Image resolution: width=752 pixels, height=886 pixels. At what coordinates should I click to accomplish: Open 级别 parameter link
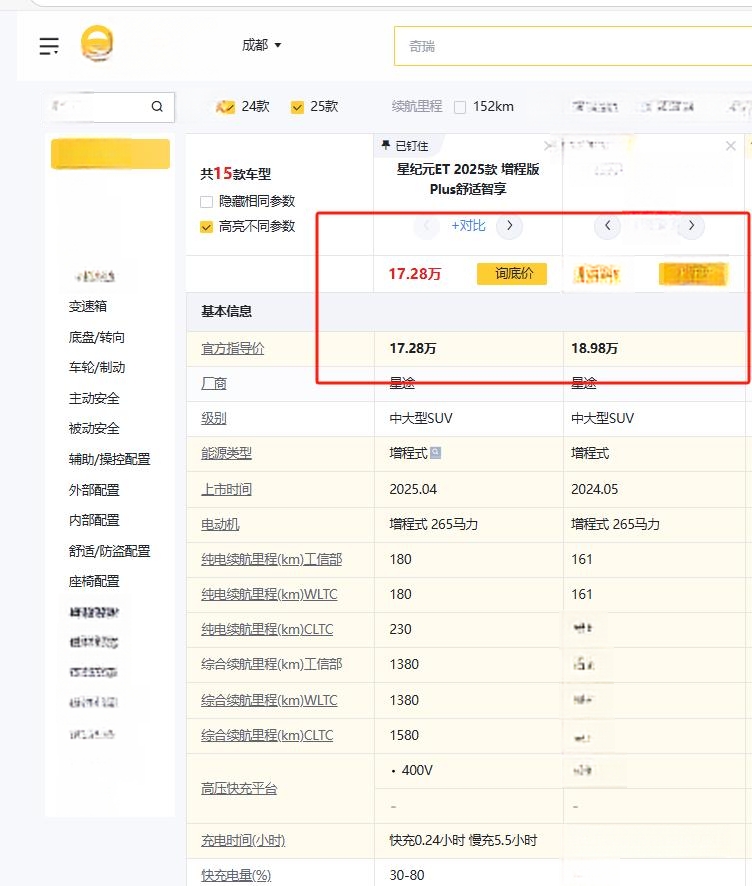214,419
